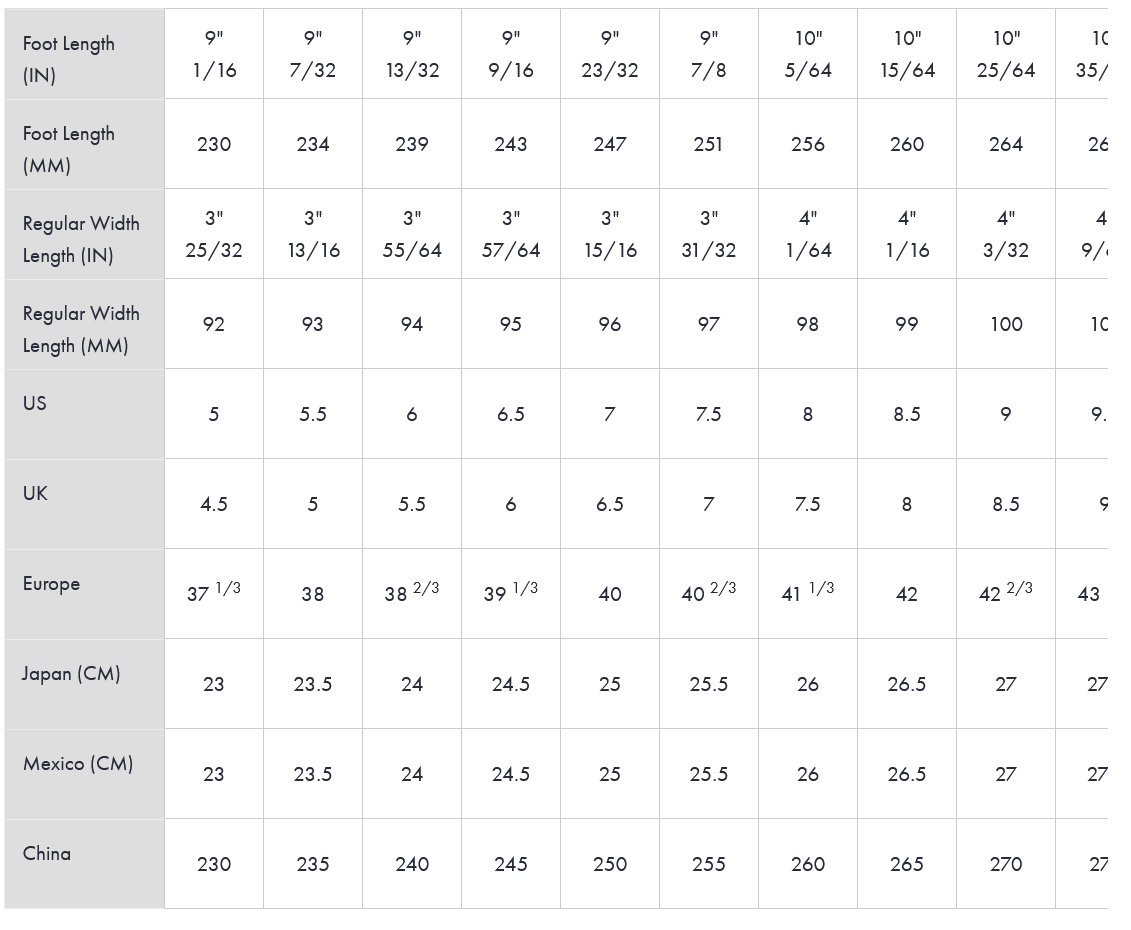Select the 100 regular width millimeter cell
This screenshot has height=930, width=1131.
1005,324
